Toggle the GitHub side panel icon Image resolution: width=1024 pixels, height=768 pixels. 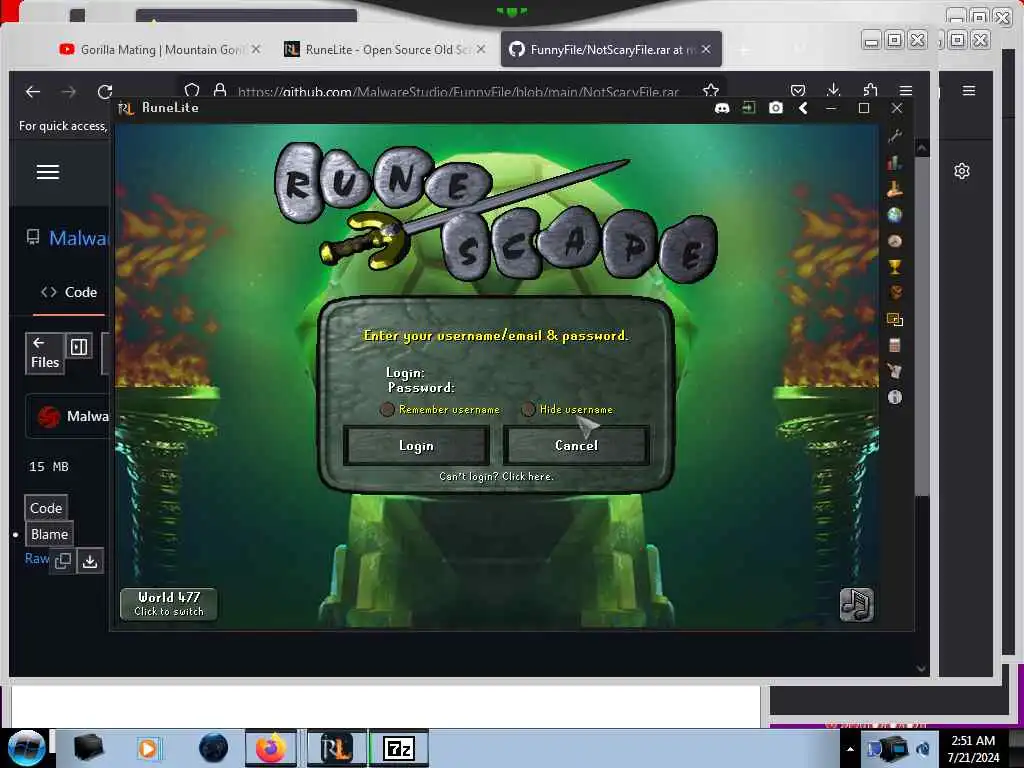click(79, 347)
